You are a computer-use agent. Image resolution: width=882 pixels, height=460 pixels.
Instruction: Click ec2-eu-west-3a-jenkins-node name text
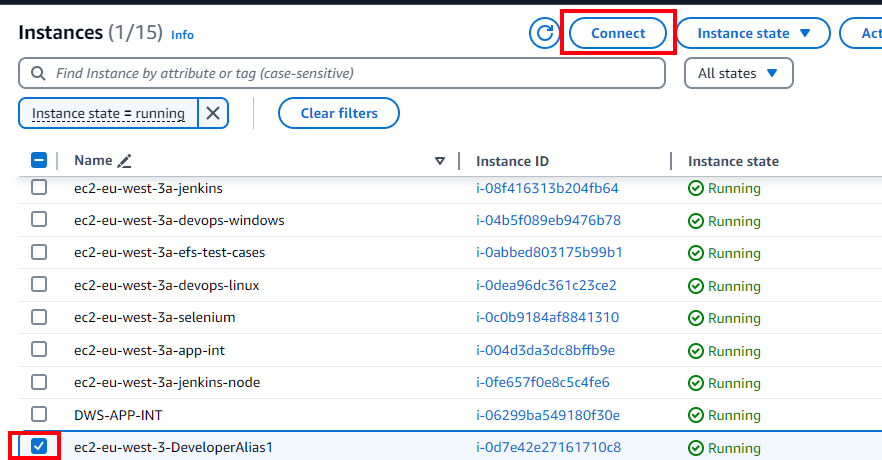point(167,382)
